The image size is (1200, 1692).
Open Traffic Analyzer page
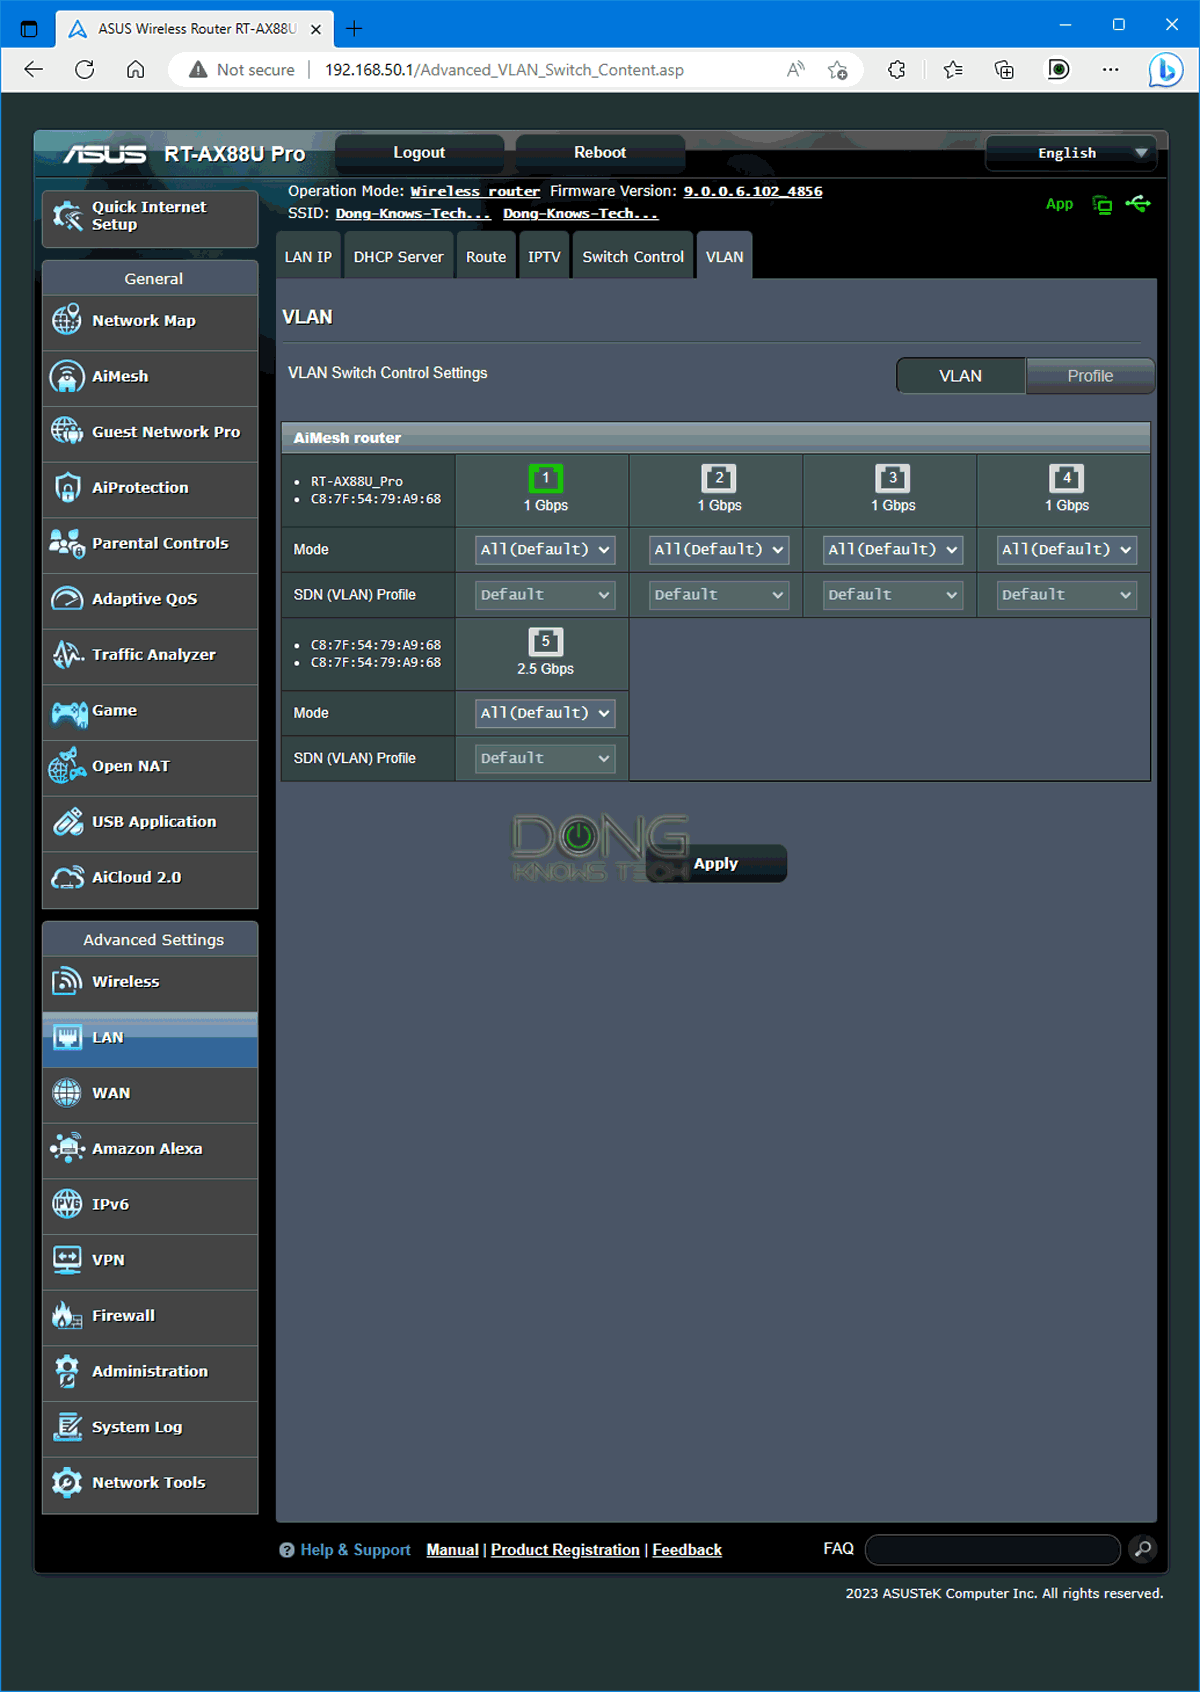click(x=150, y=655)
